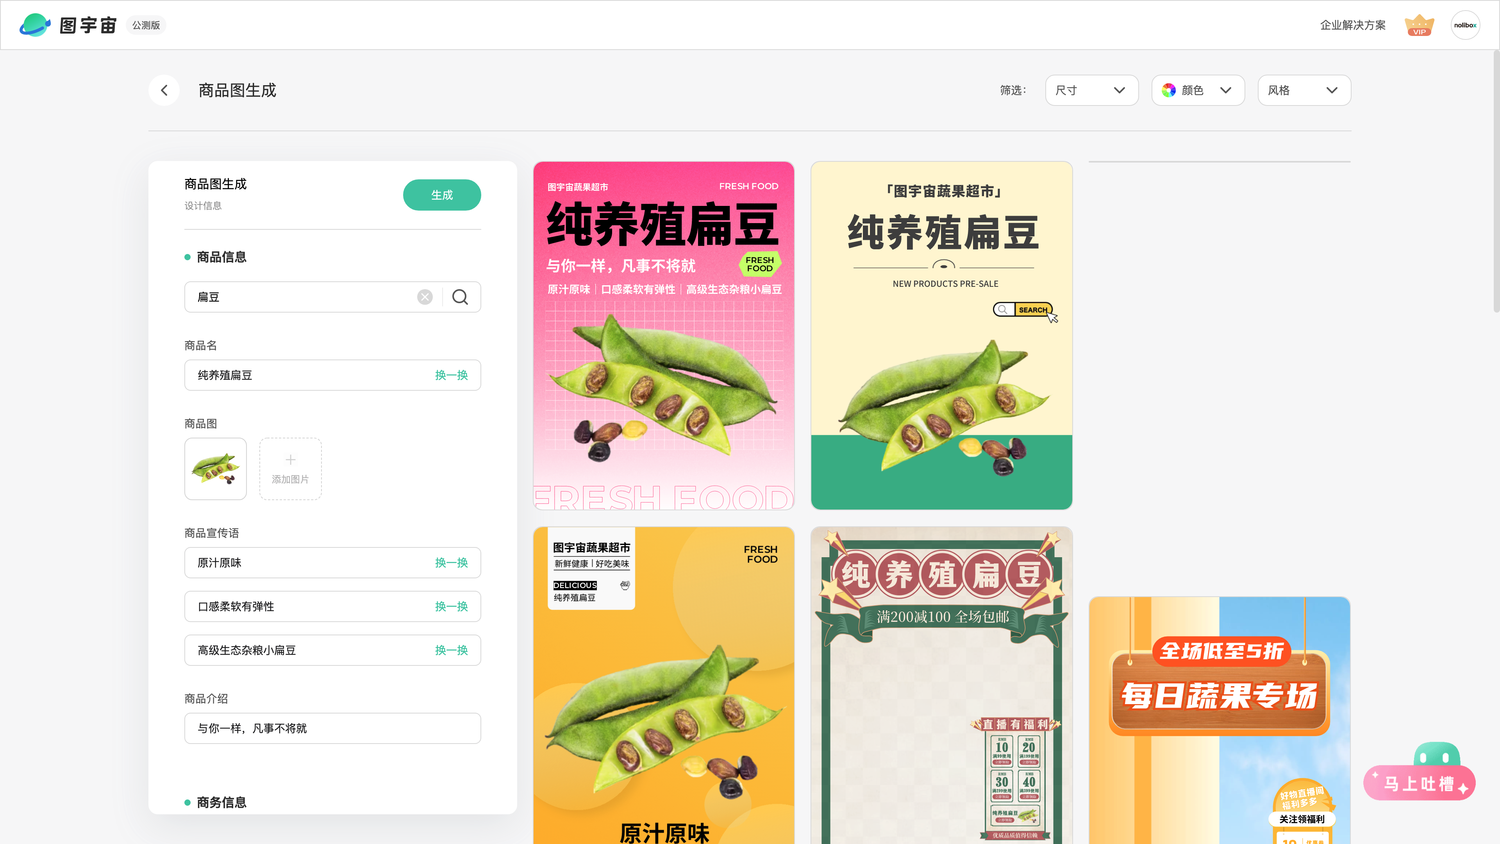Screen dimensions: 1500x844
Task: Click the 筛选: label
Action: (x=1013, y=90)
